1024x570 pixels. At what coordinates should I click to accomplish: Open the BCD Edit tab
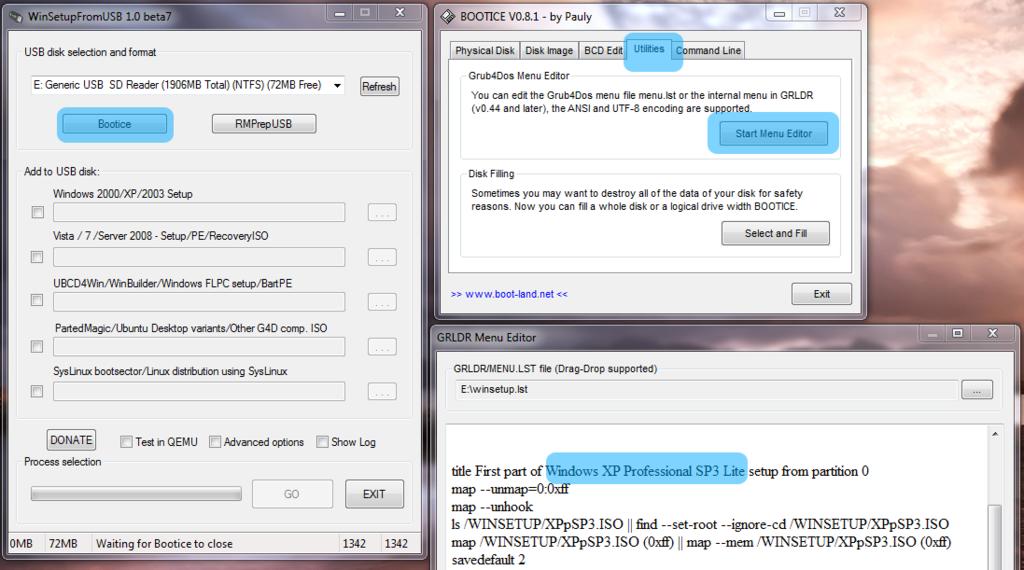pos(603,50)
